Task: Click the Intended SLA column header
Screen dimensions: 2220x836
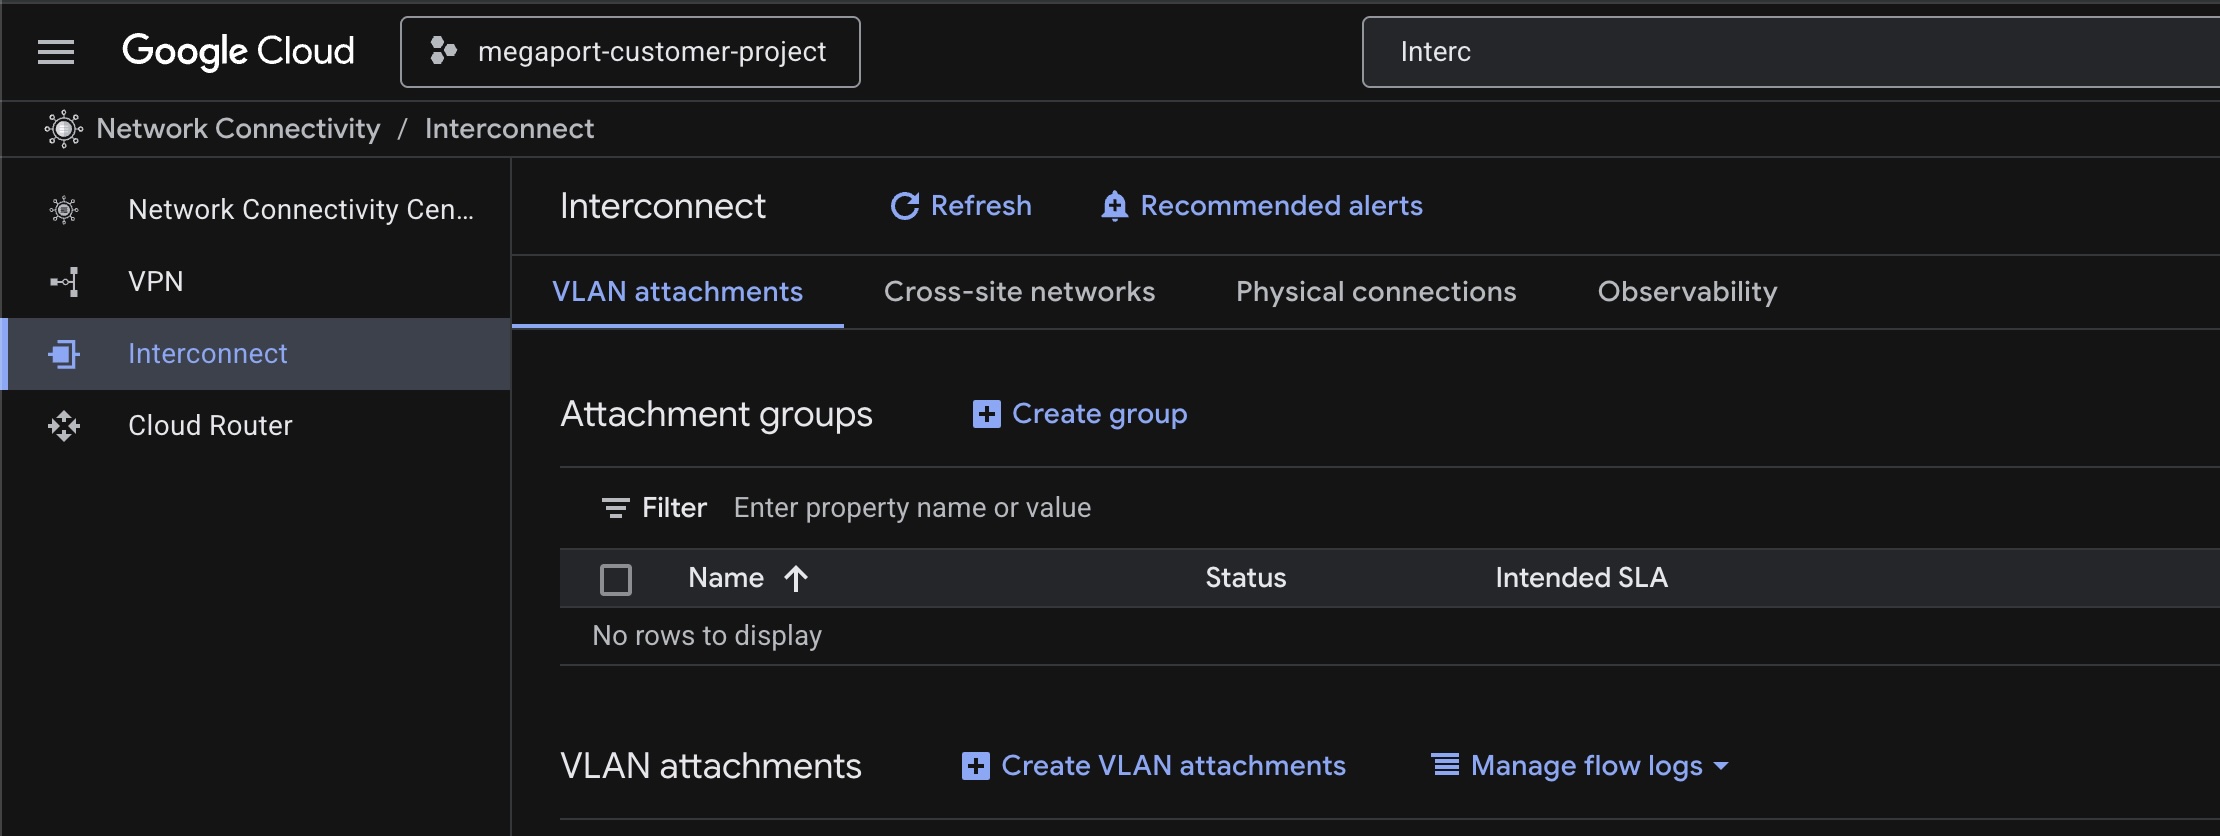Action: pyautogui.click(x=1581, y=578)
